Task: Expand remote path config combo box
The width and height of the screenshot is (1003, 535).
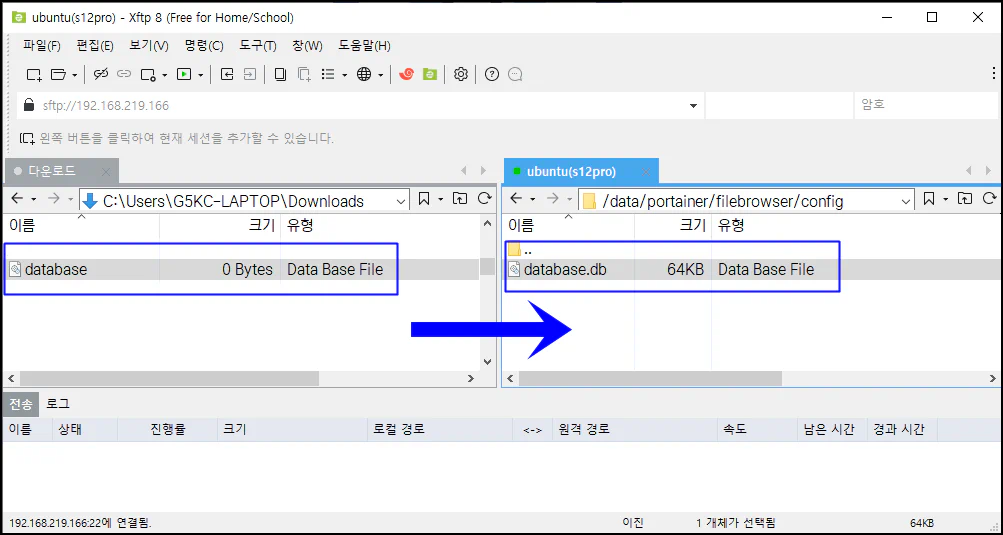Action: click(x=906, y=201)
